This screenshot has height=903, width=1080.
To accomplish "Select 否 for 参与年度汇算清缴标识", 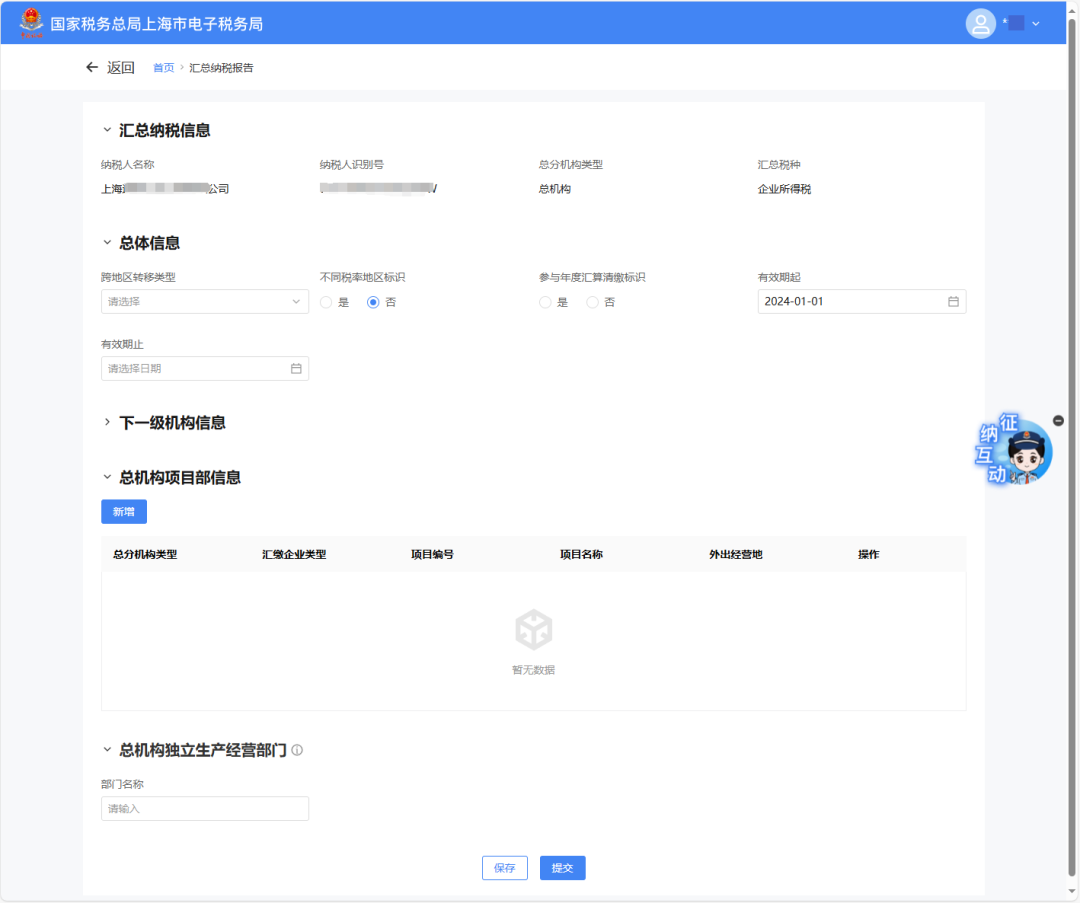I will pos(591,301).
